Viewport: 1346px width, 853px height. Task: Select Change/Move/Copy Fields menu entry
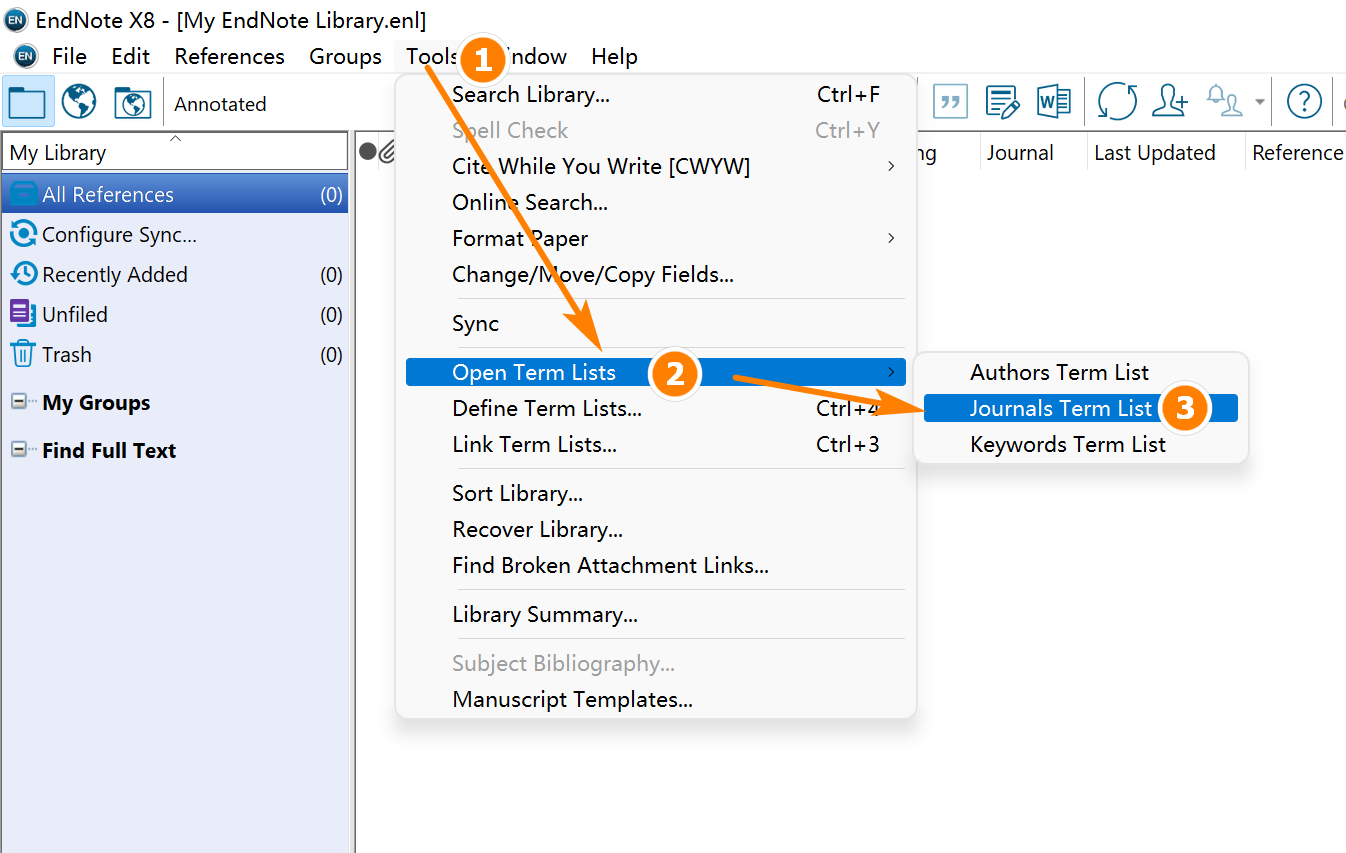click(656, 275)
